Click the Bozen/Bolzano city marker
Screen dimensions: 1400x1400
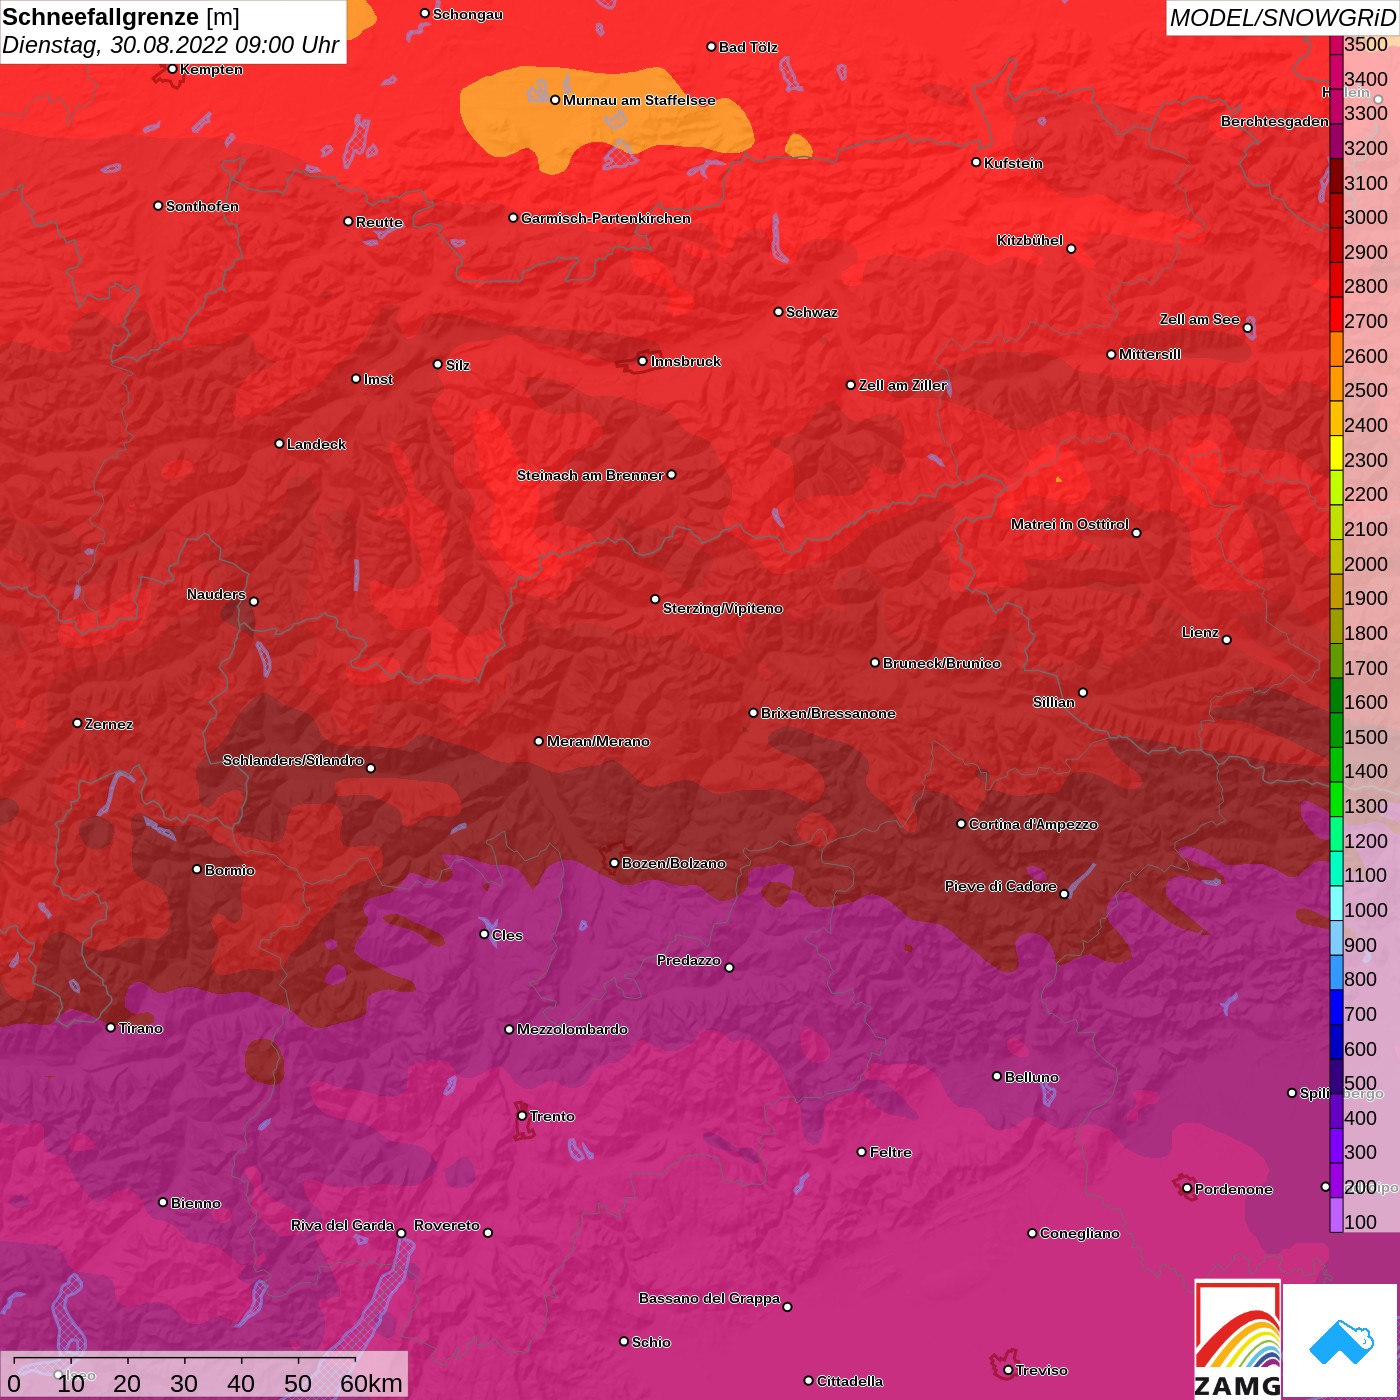pos(614,863)
